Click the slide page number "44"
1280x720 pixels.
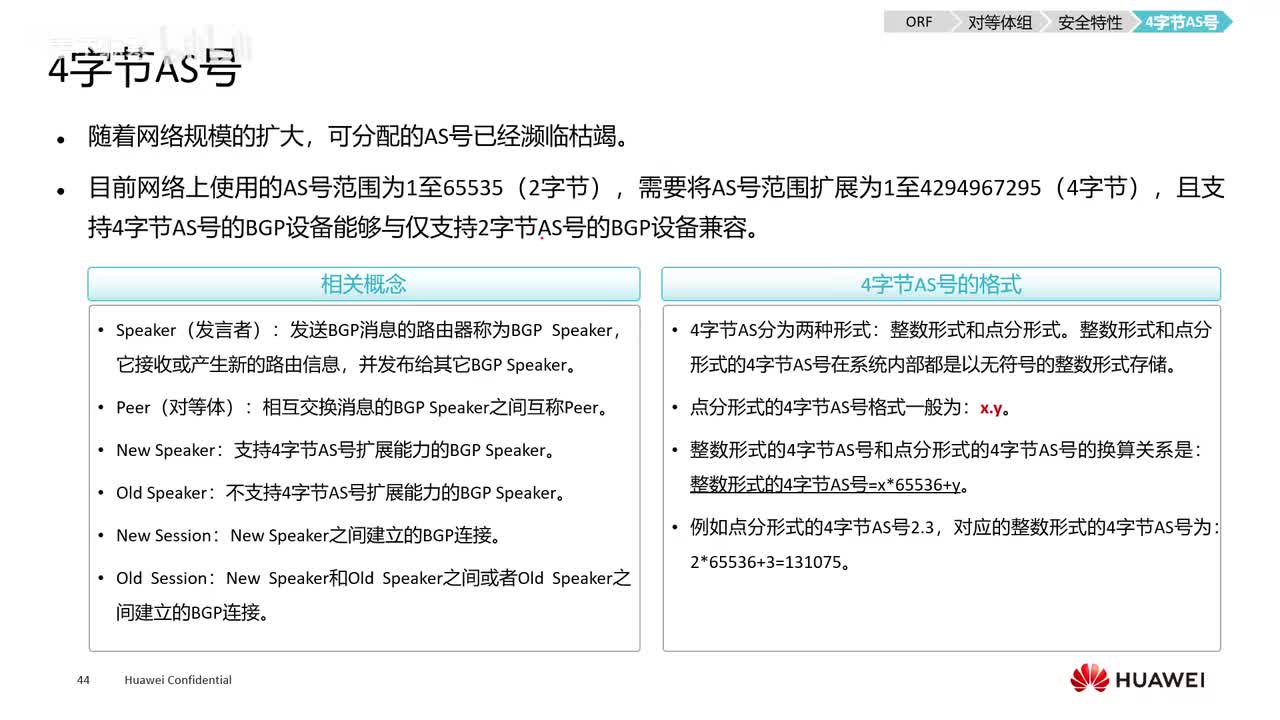click(83, 680)
